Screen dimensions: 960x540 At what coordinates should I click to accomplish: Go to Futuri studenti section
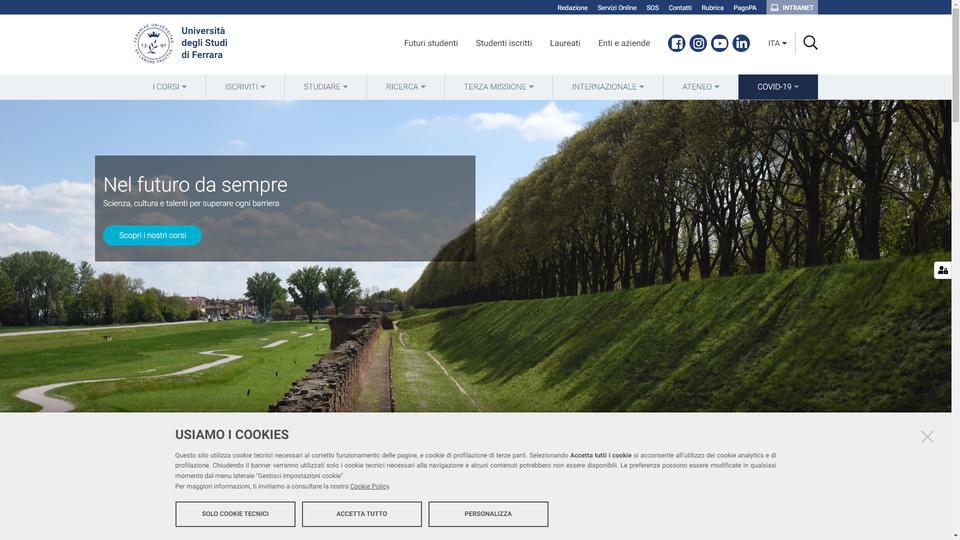[430, 43]
